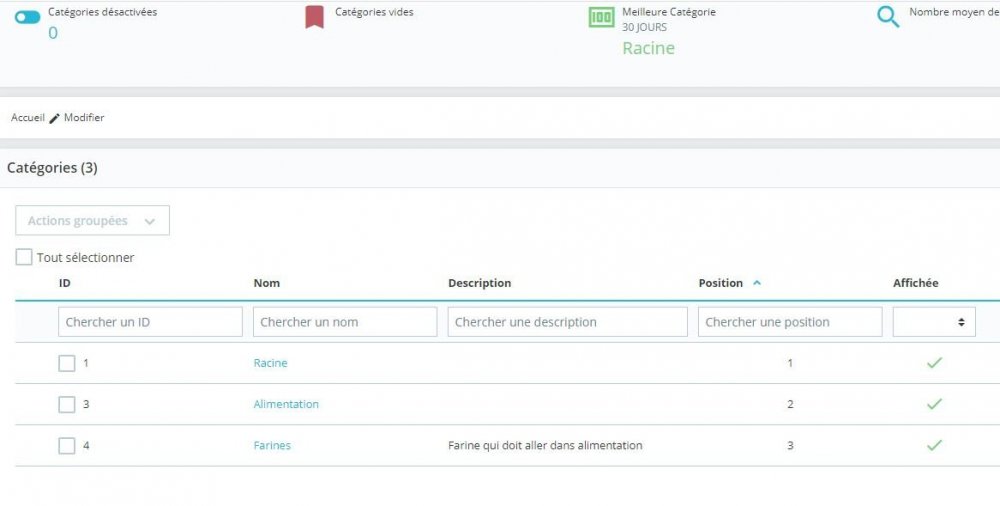Click the green checkmark for Racine
The height and width of the screenshot is (506, 1000).
934,363
